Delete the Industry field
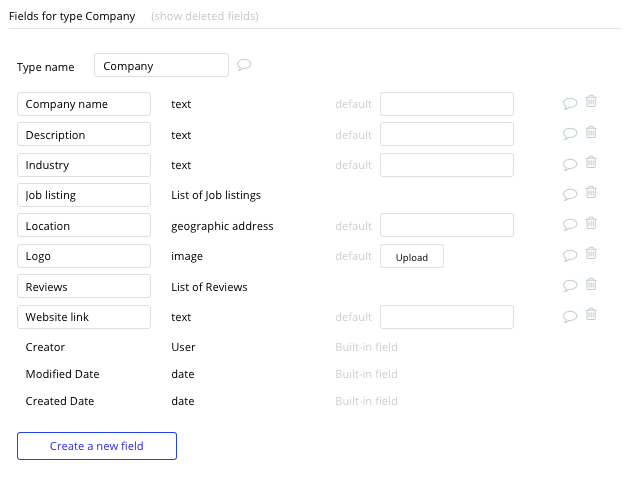 pos(591,162)
